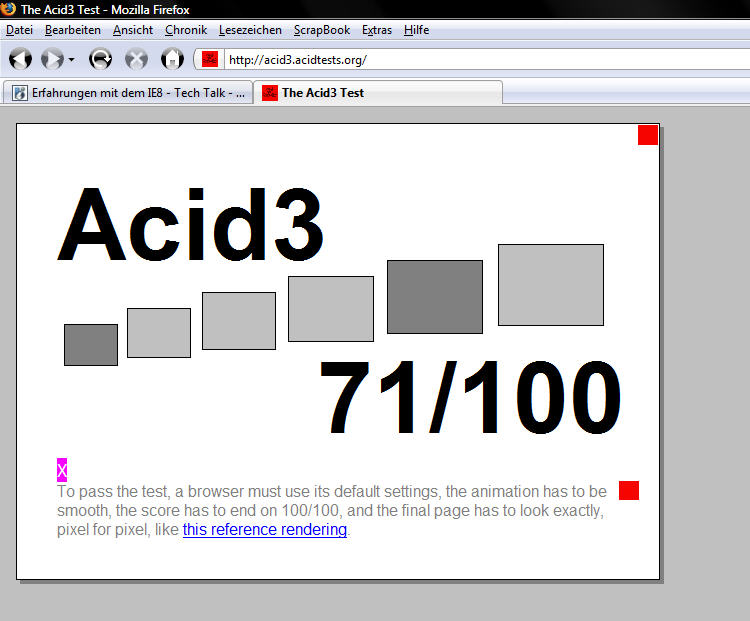Click the Acid3 heading text

coord(191,224)
